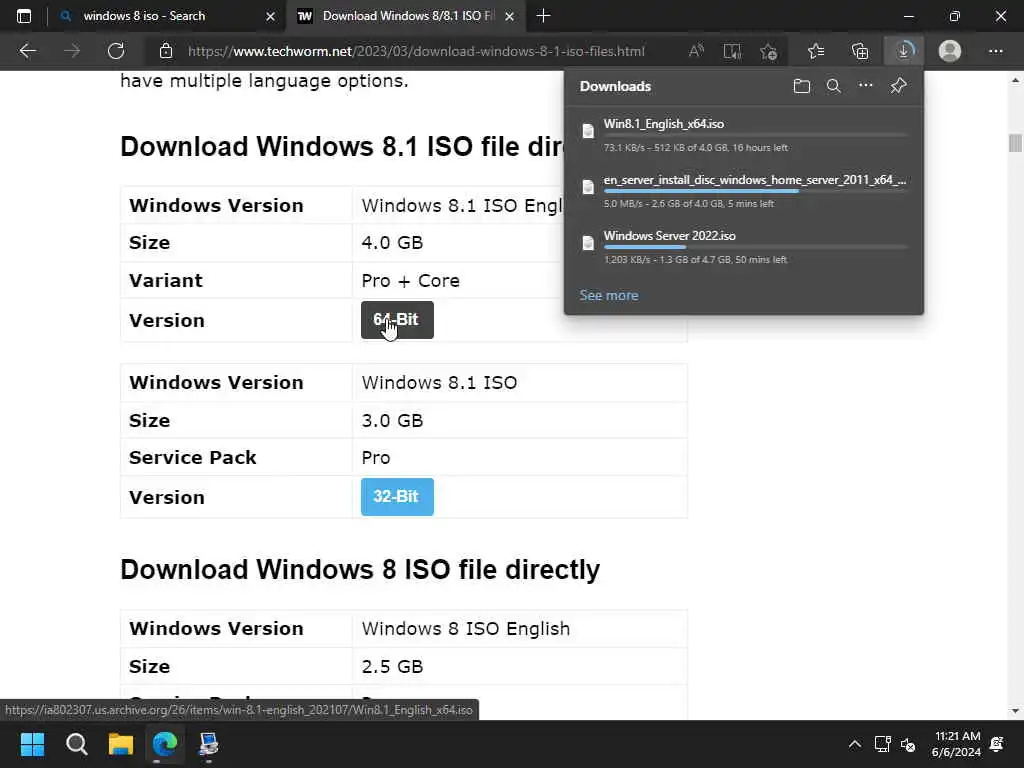Go back to the previous page
Viewport: 1024px width, 768px height.
pos(27,51)
